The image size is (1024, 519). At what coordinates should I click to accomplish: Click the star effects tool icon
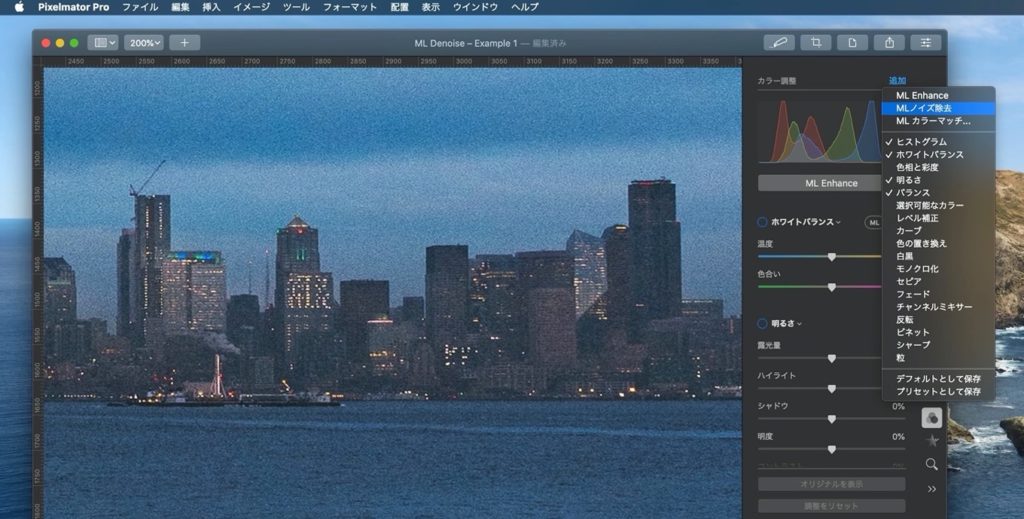point(931,441)
